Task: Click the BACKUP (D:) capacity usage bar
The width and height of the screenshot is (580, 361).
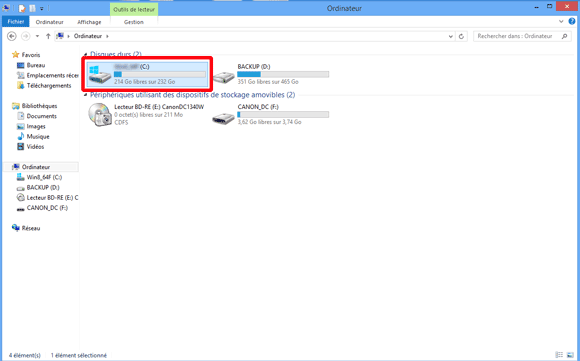Action: tap(283, 74)
